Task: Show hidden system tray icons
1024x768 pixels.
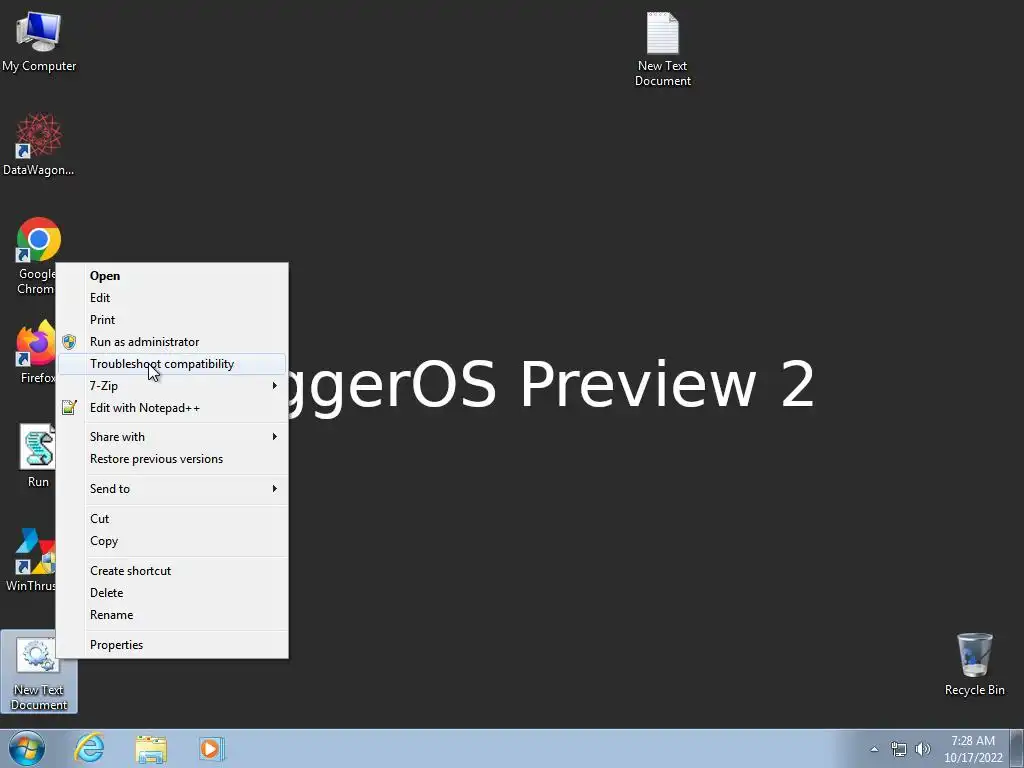Action: pyautogui.click(x=874, y=749)
